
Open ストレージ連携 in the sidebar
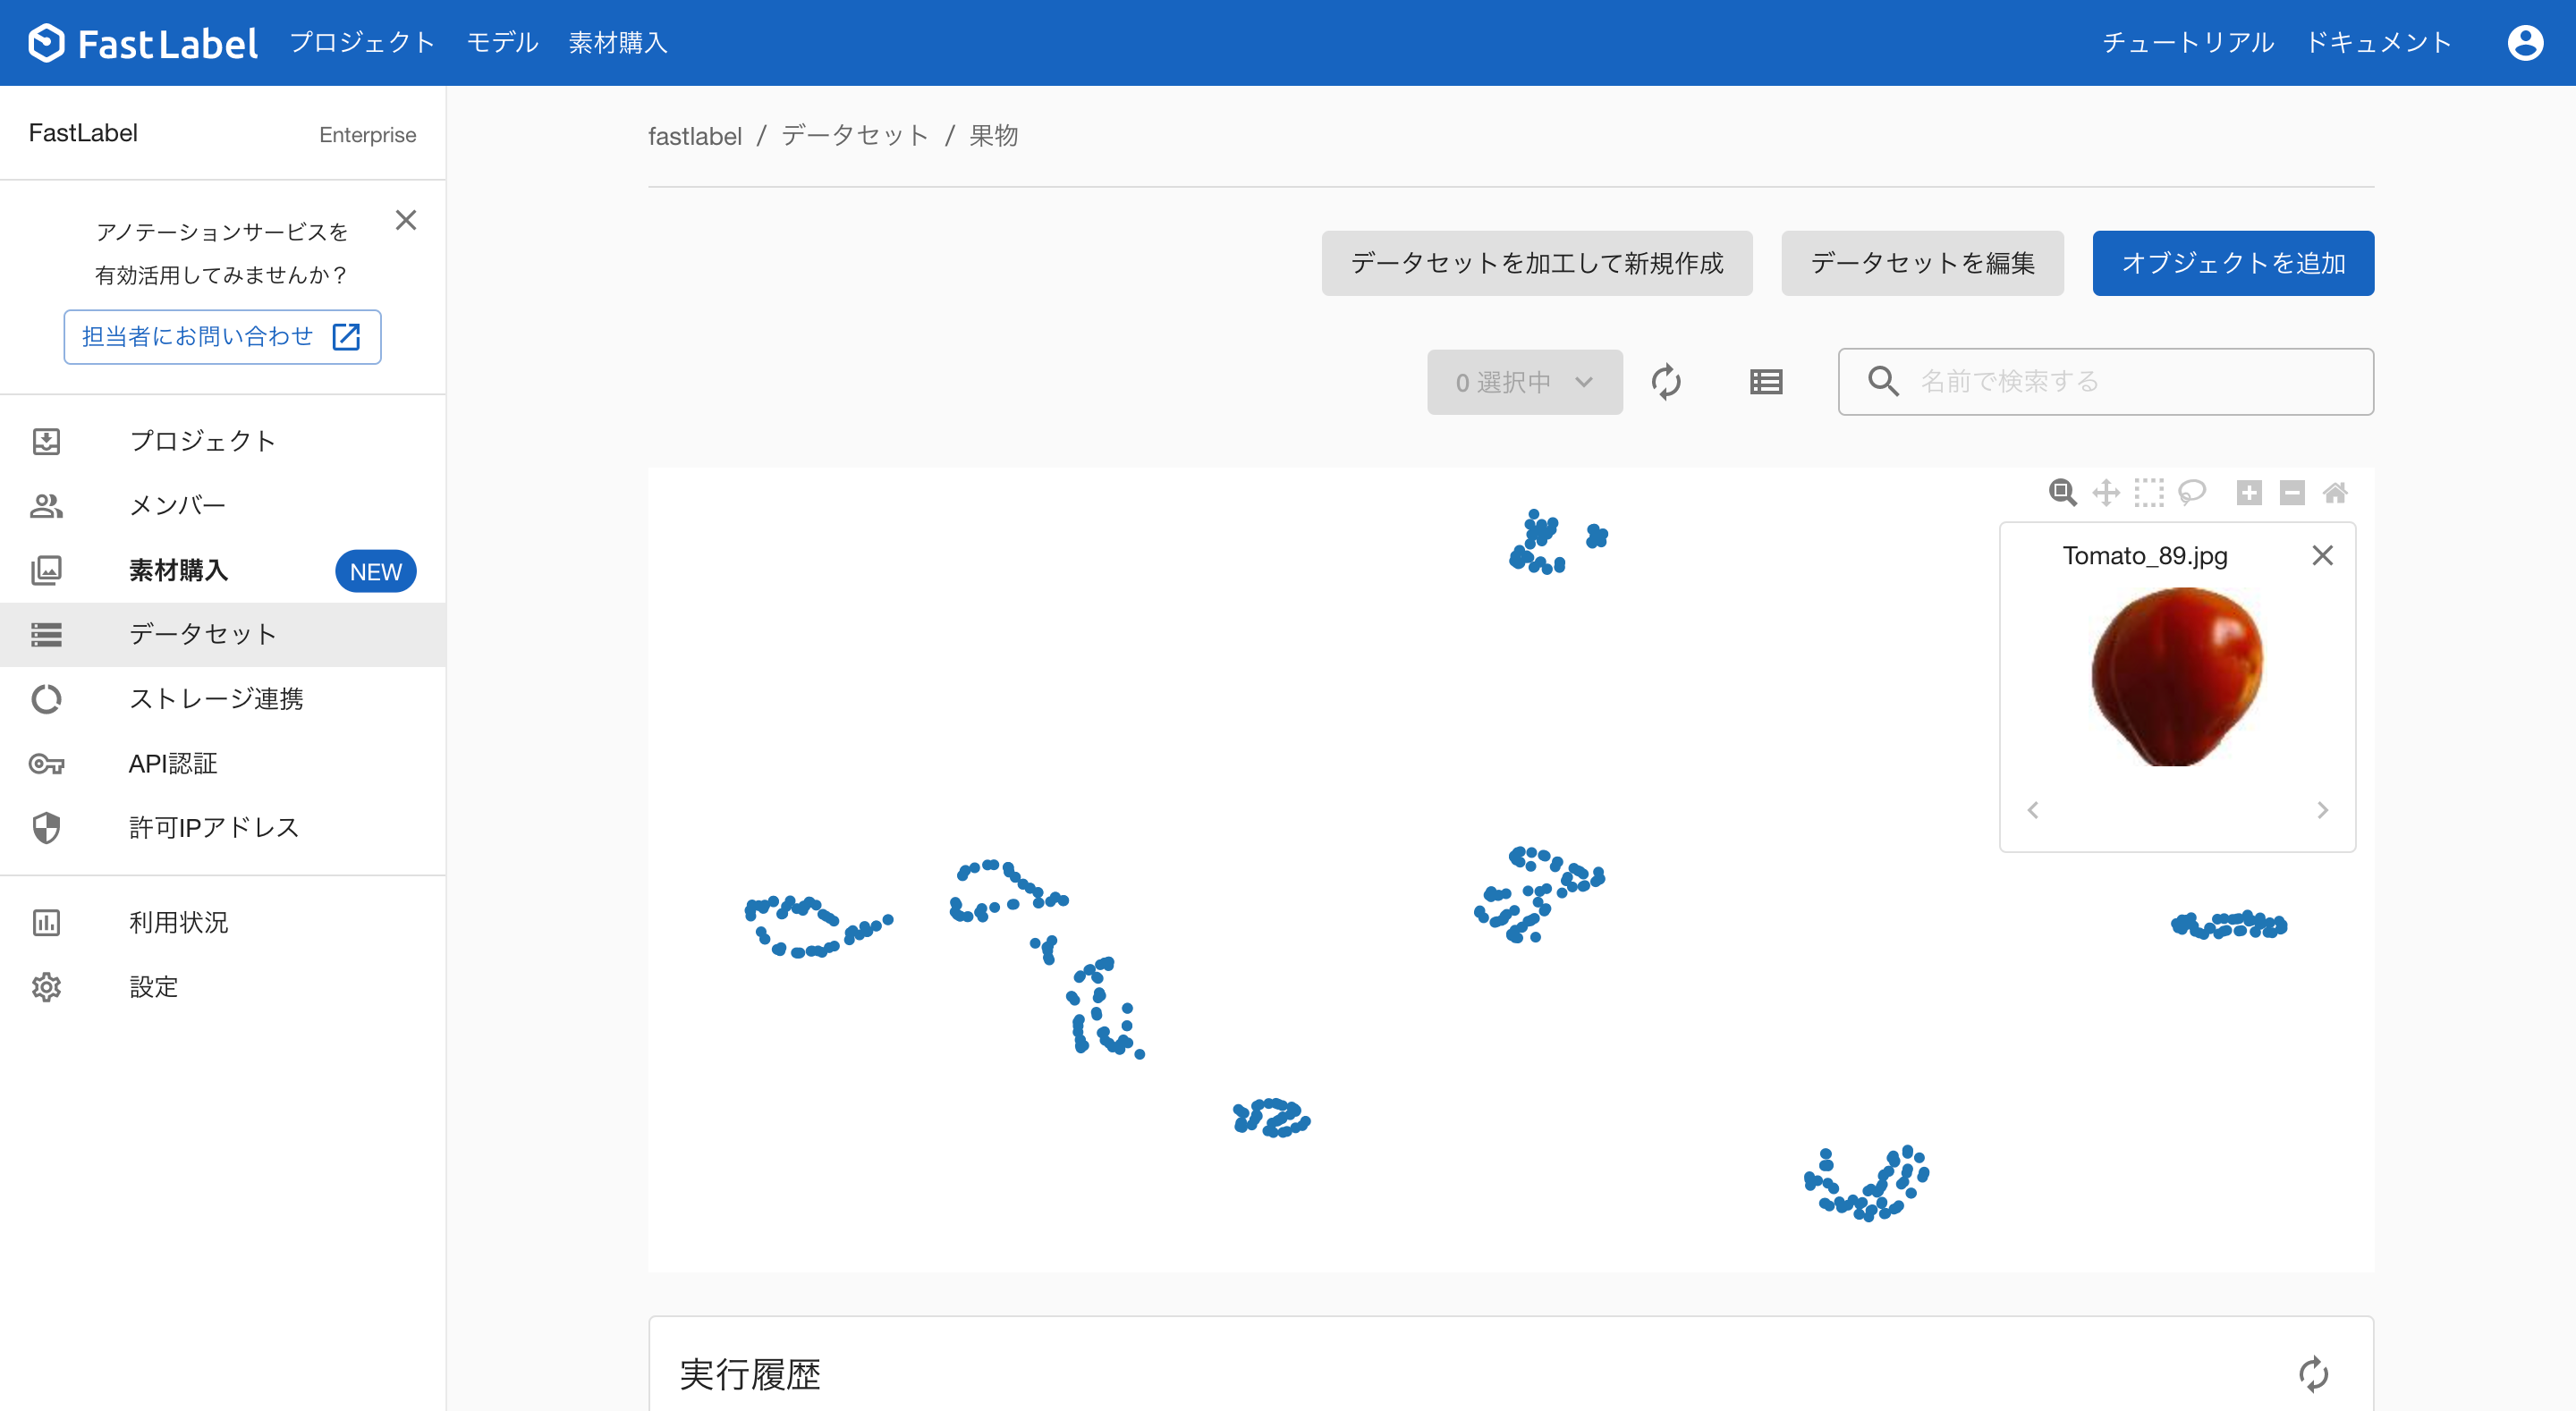(x=216, y=699)
